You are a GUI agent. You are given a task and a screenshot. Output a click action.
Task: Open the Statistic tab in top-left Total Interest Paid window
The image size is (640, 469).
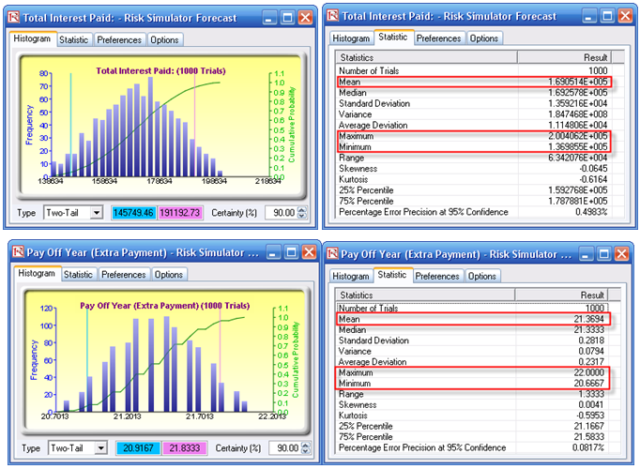point(74,40)
